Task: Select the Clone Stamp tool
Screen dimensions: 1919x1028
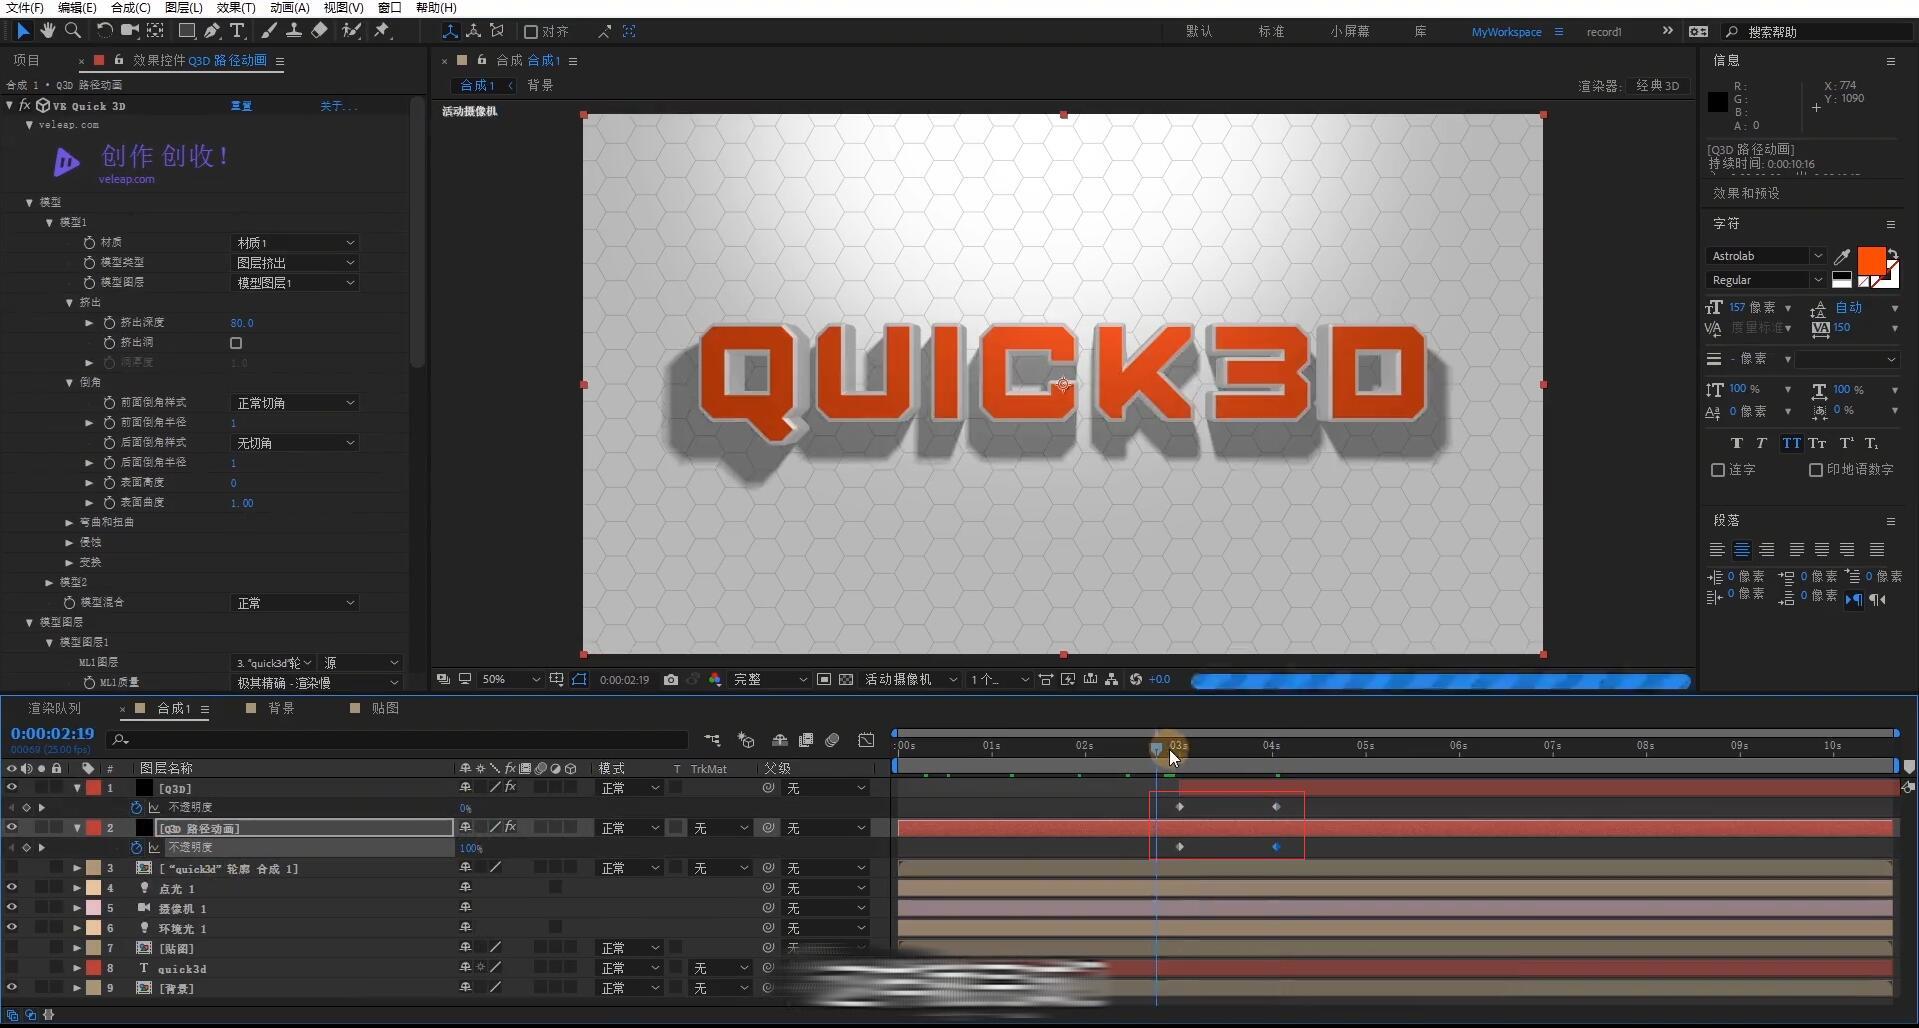Action: coord(294,31)
